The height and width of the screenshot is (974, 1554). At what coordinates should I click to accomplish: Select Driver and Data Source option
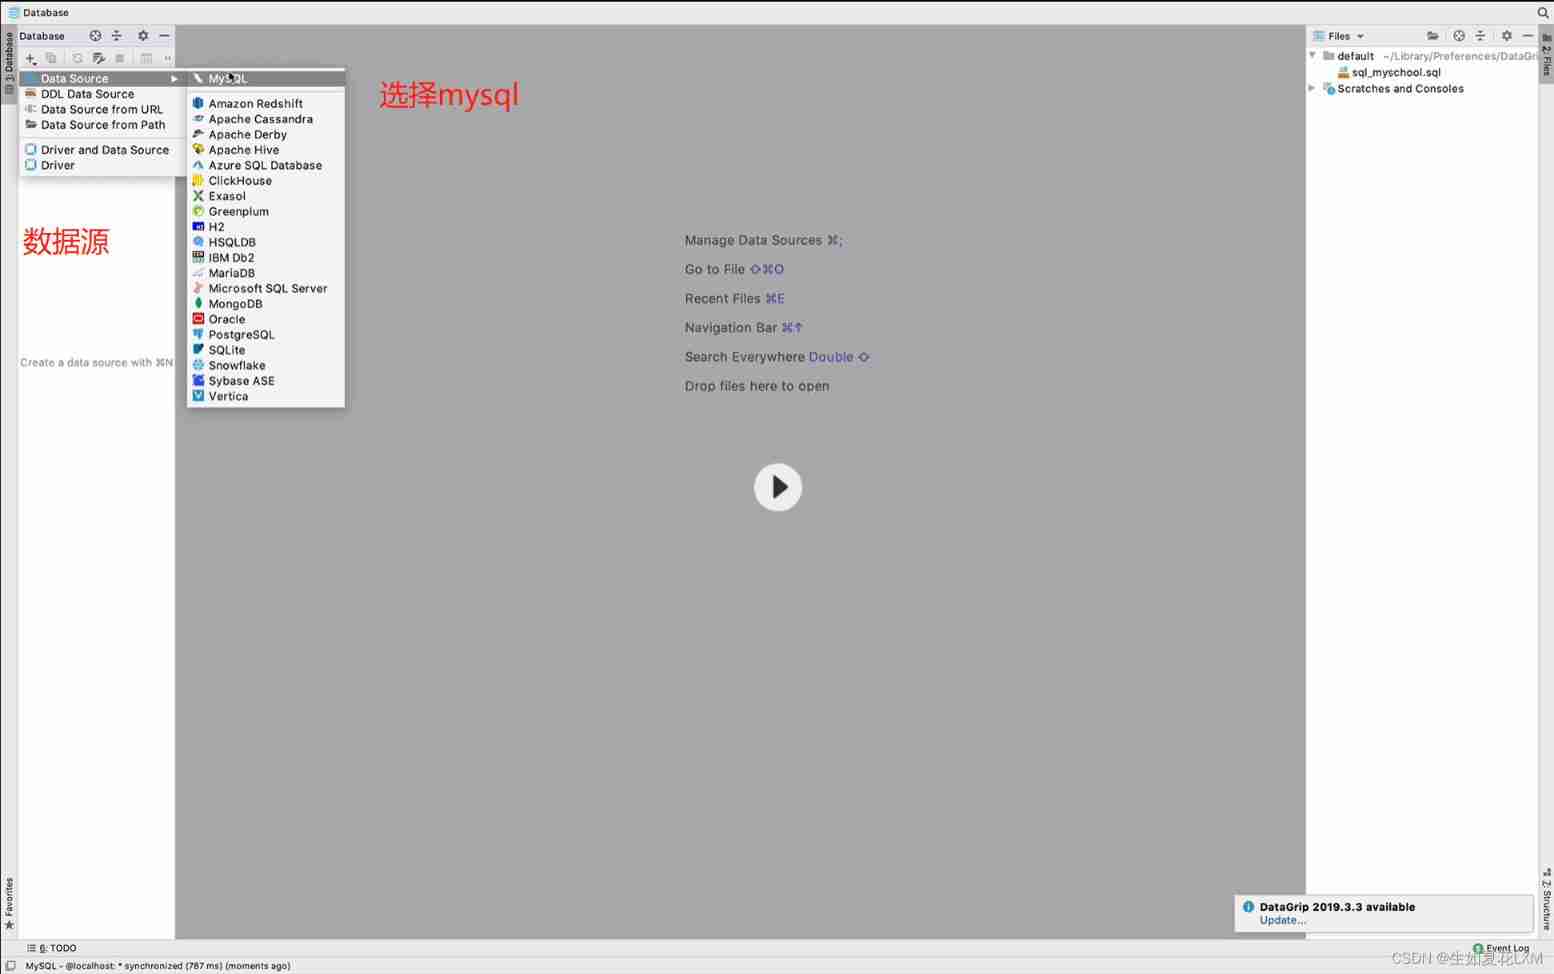(x=102, y=150)
